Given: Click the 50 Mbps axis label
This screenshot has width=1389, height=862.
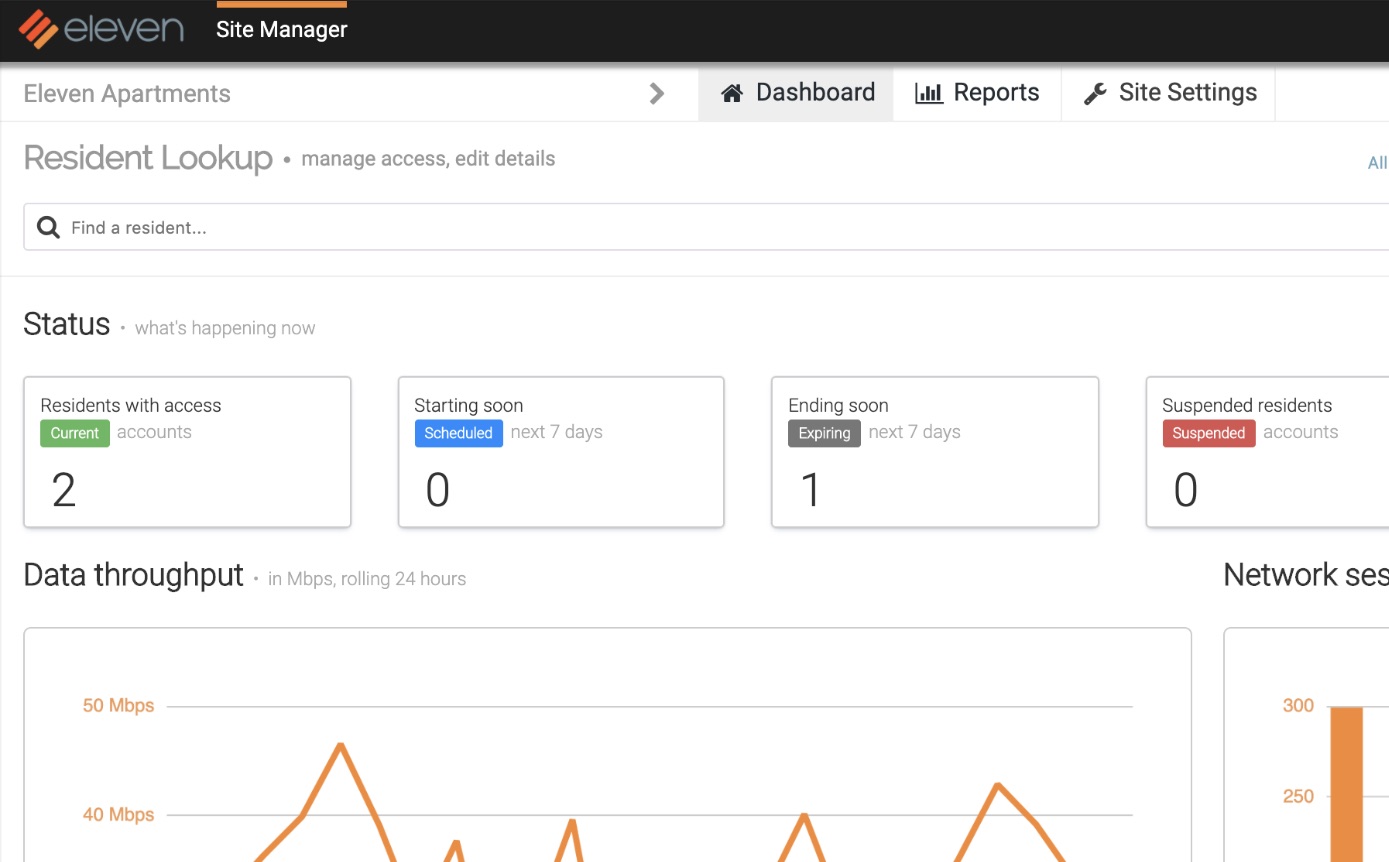Looking at the screenshot, I should (x=118, y=705).
